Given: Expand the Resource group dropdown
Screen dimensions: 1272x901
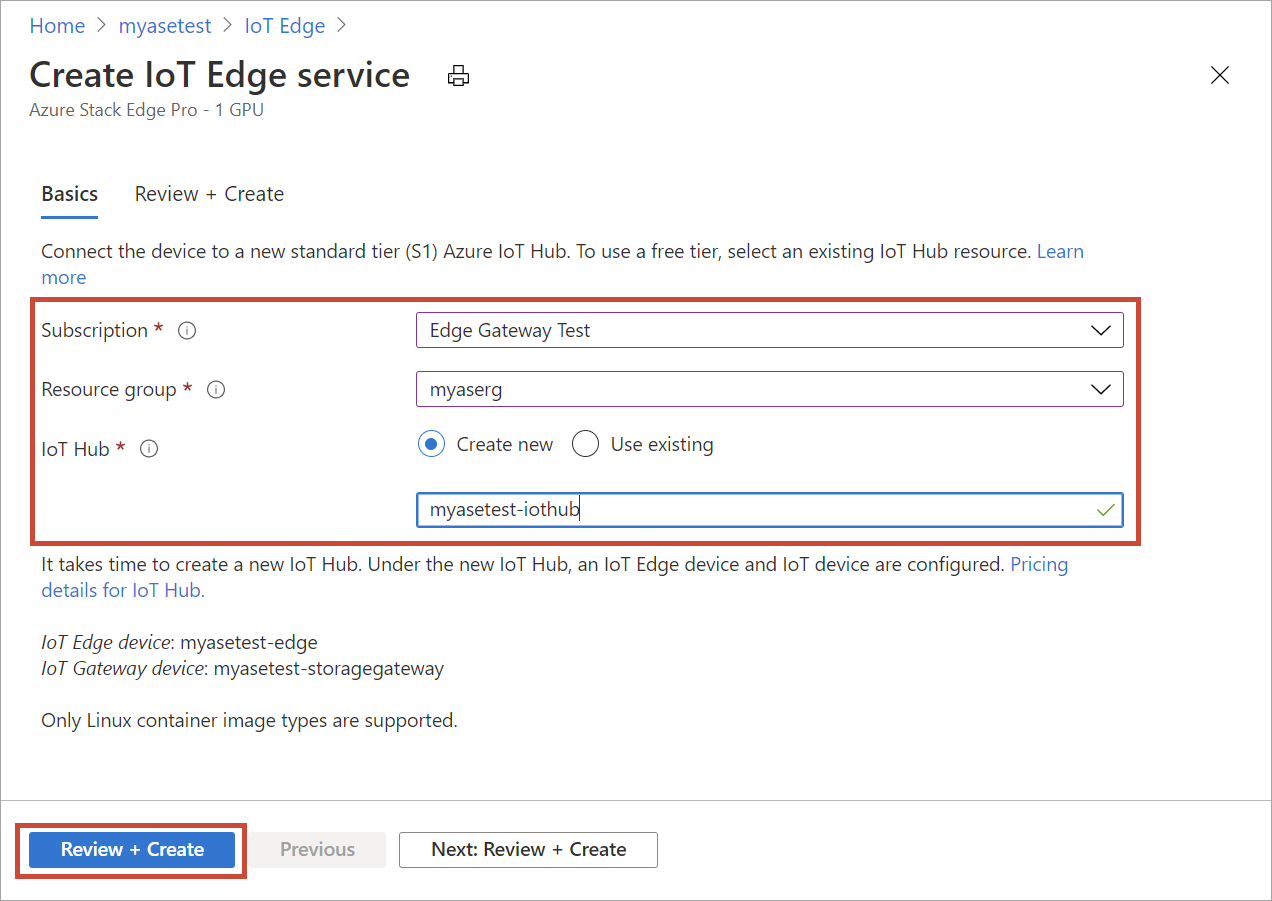Looking at the screenshot, I should click(769, 389).
